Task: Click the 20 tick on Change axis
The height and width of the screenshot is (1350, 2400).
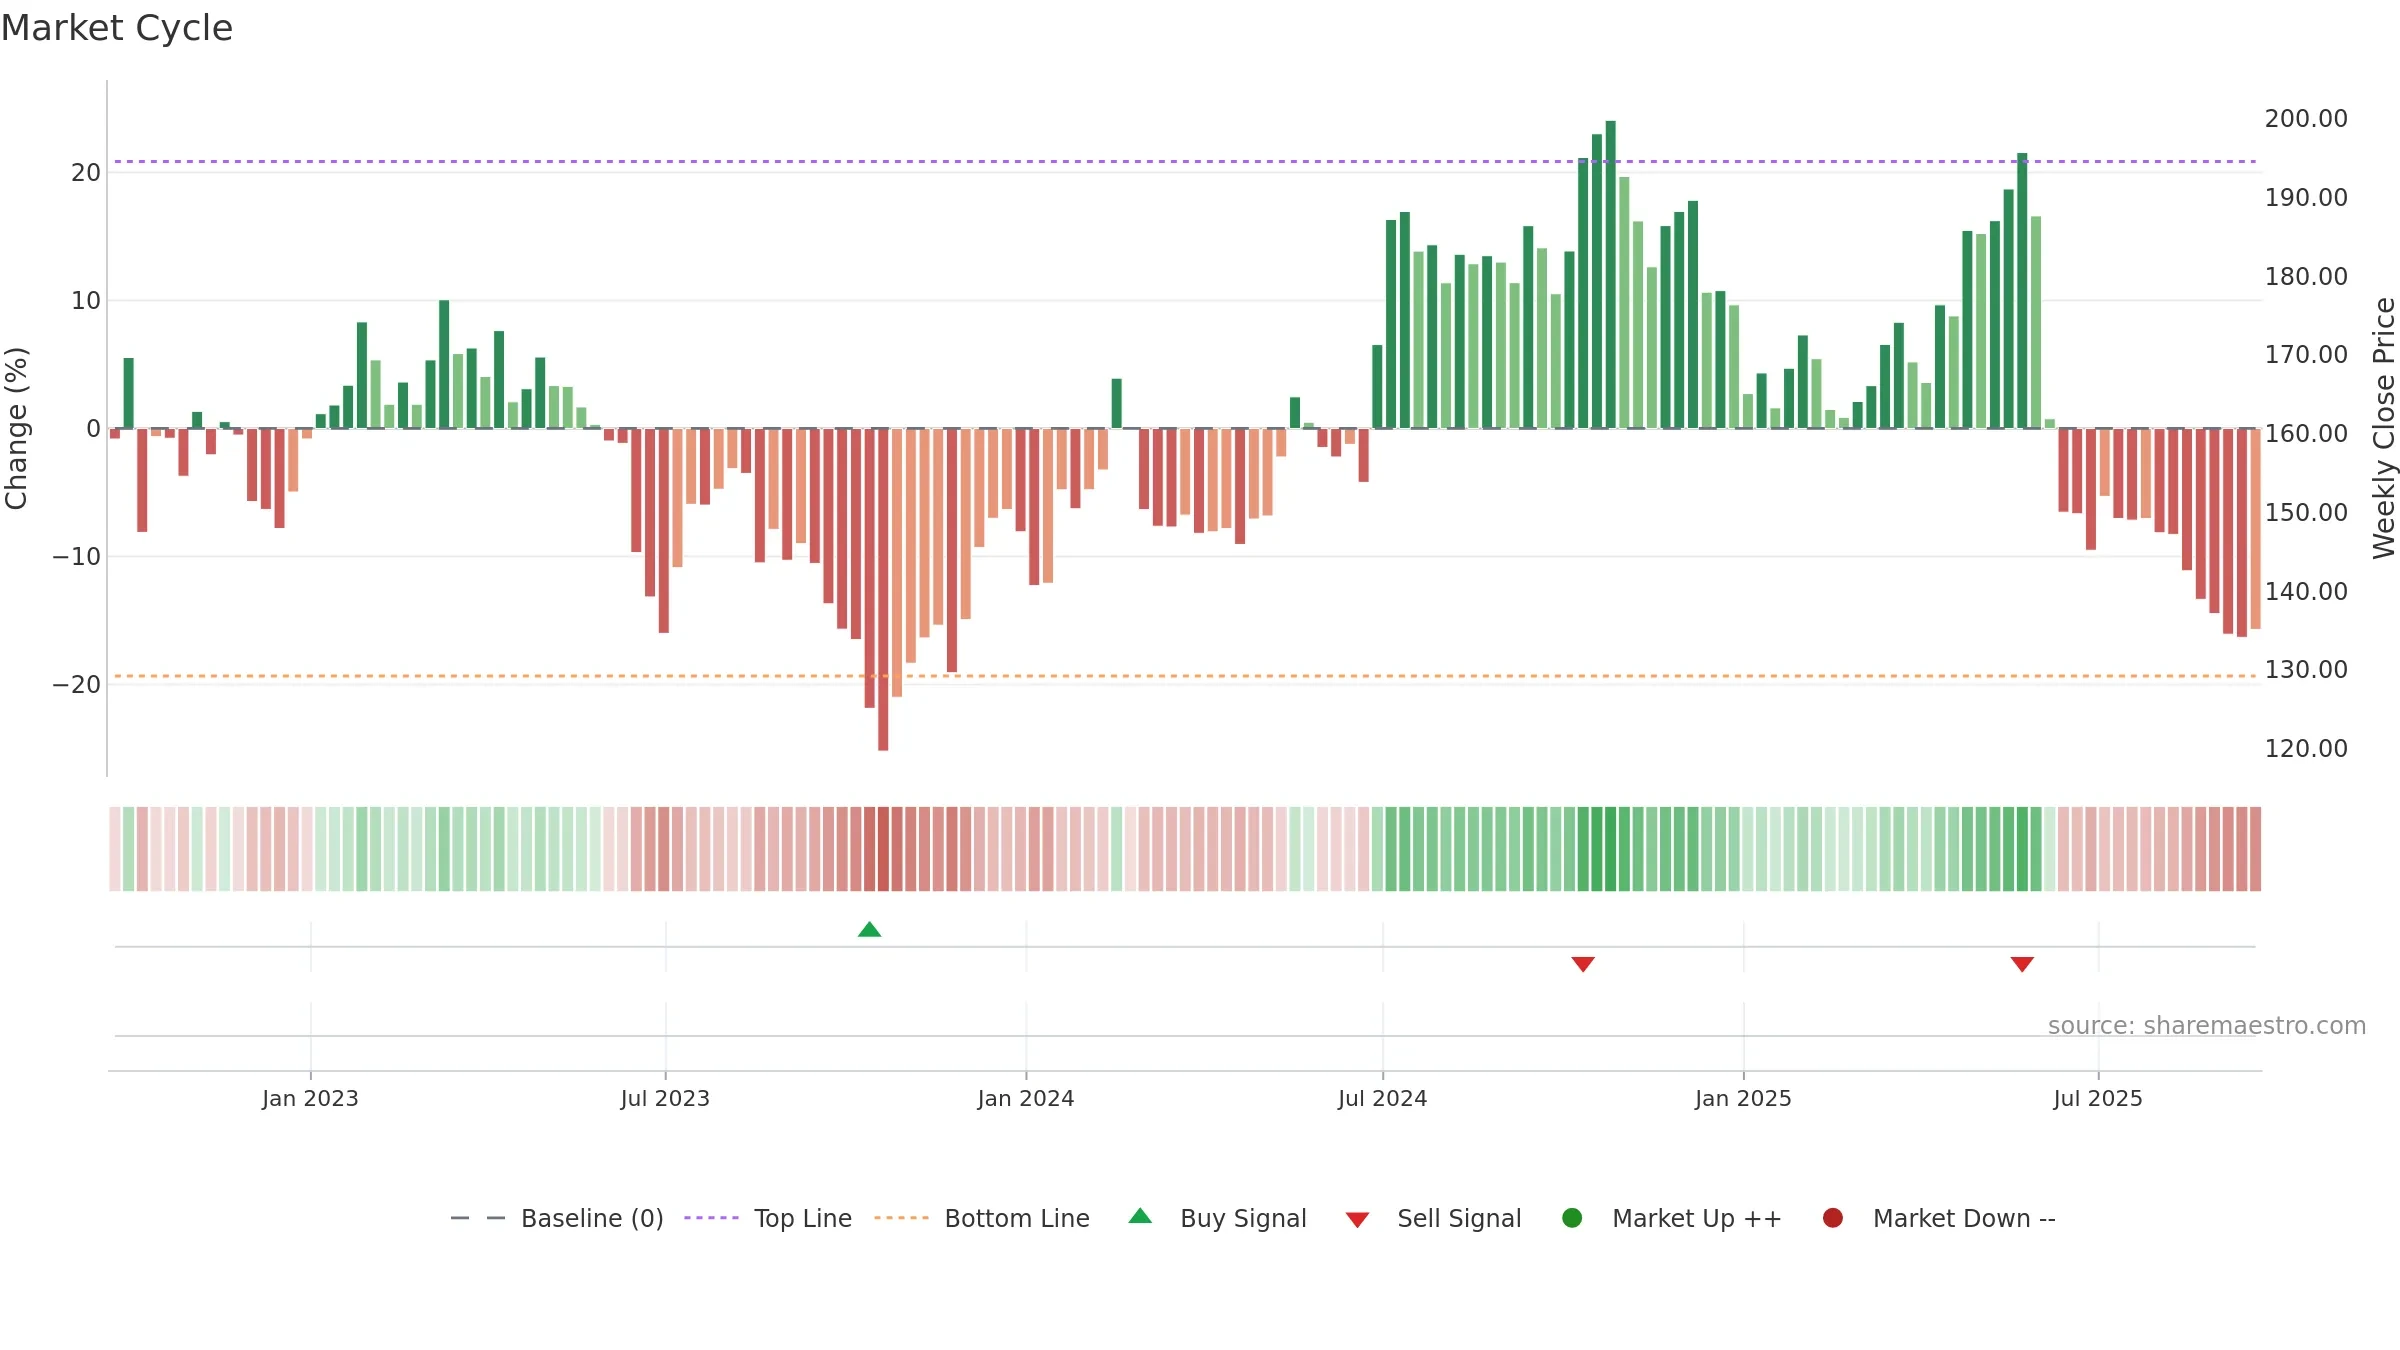Action: 86,172
